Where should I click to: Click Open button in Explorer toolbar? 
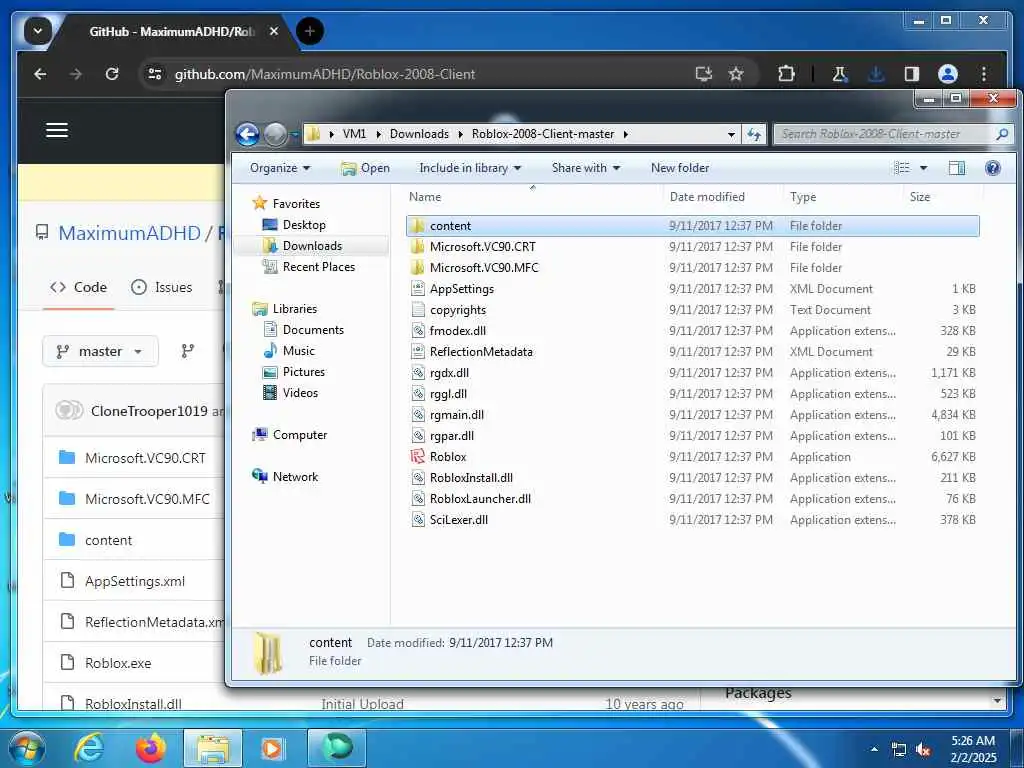click(365, 168)
